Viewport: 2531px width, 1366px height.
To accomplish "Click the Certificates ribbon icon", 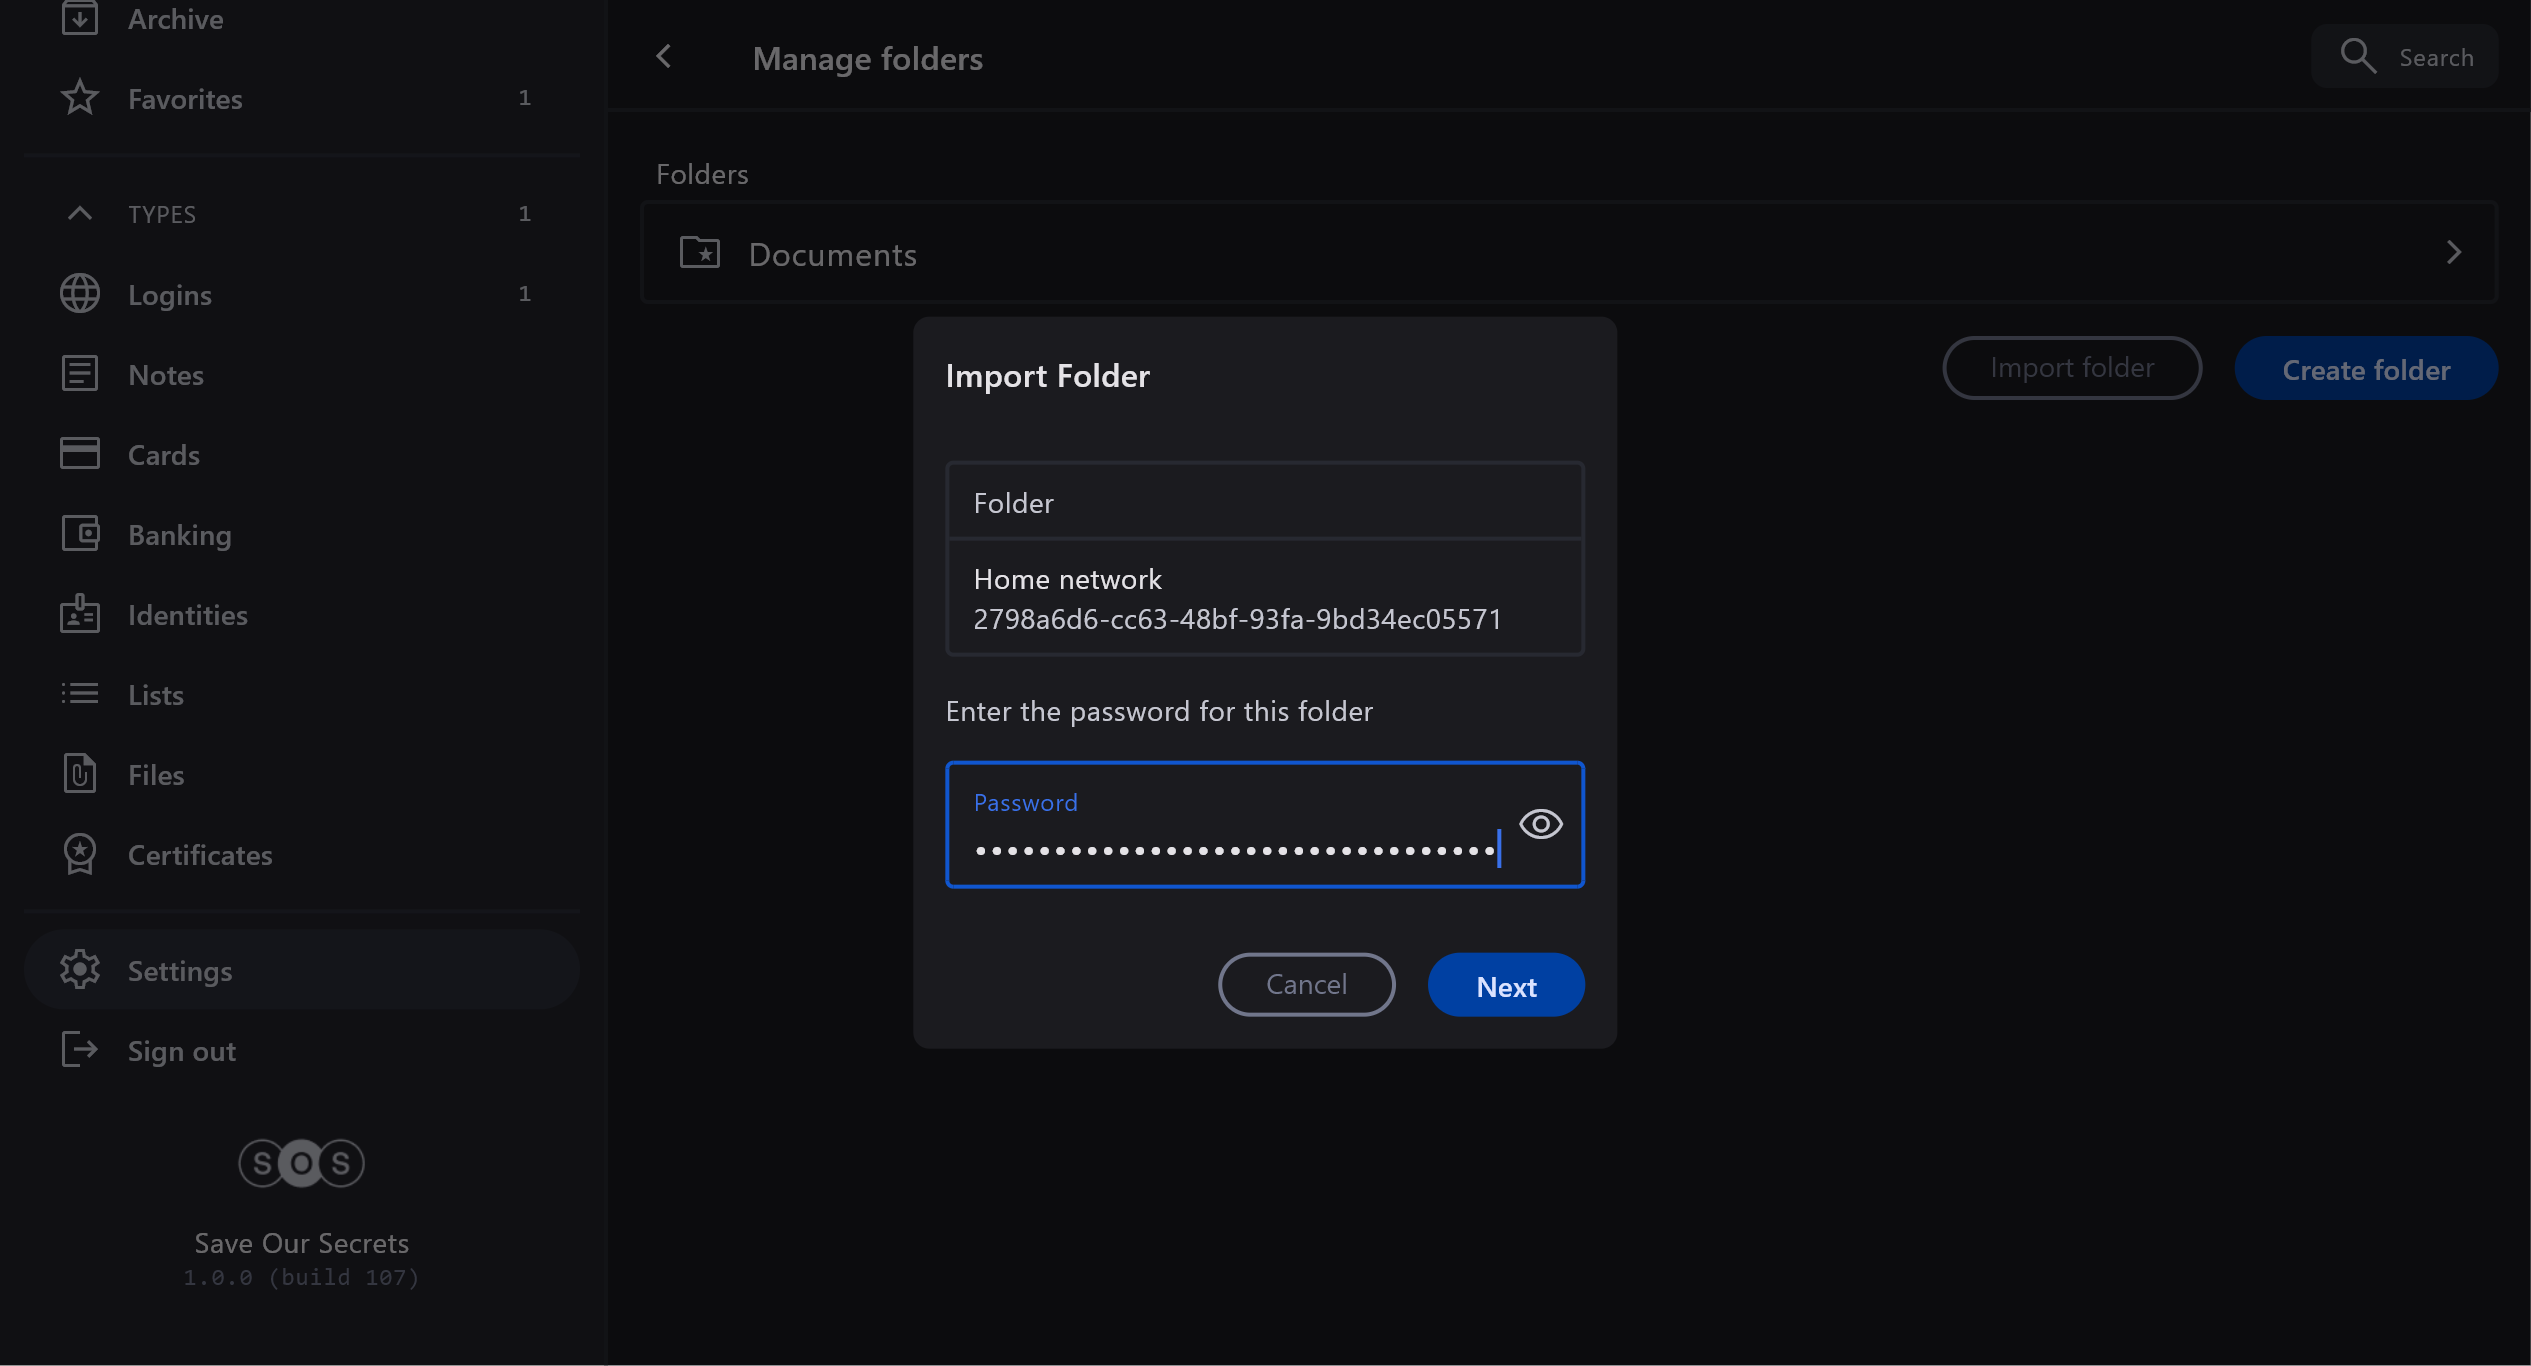I will (x=80, y=854).
